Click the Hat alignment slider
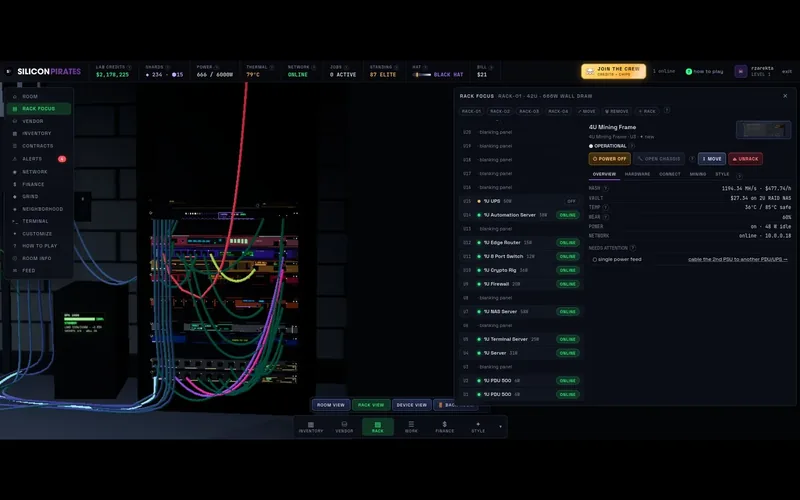800x500 pixels. tap(421, 74)
